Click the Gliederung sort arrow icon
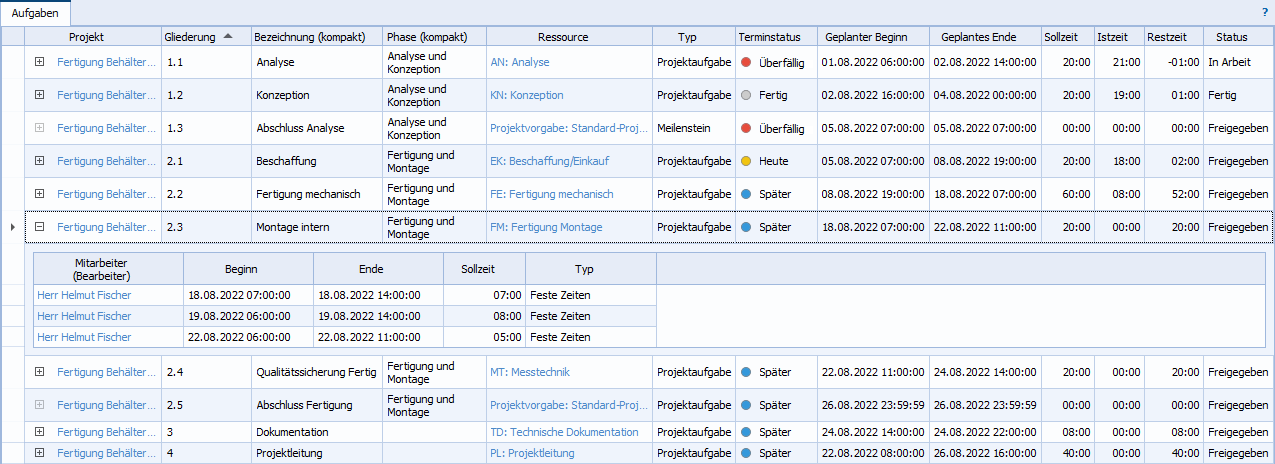Screen dimensions: 1275x464 pyautogui.click(x=228, y=37)
